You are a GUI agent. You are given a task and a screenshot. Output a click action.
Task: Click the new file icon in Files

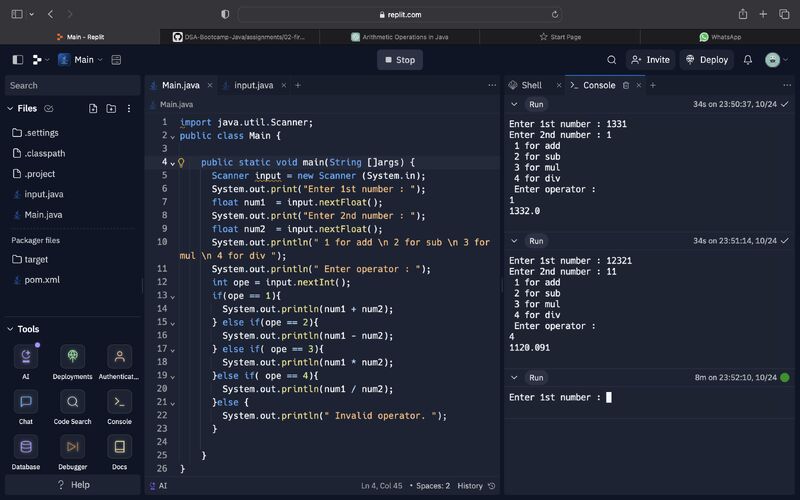[93, 108]
